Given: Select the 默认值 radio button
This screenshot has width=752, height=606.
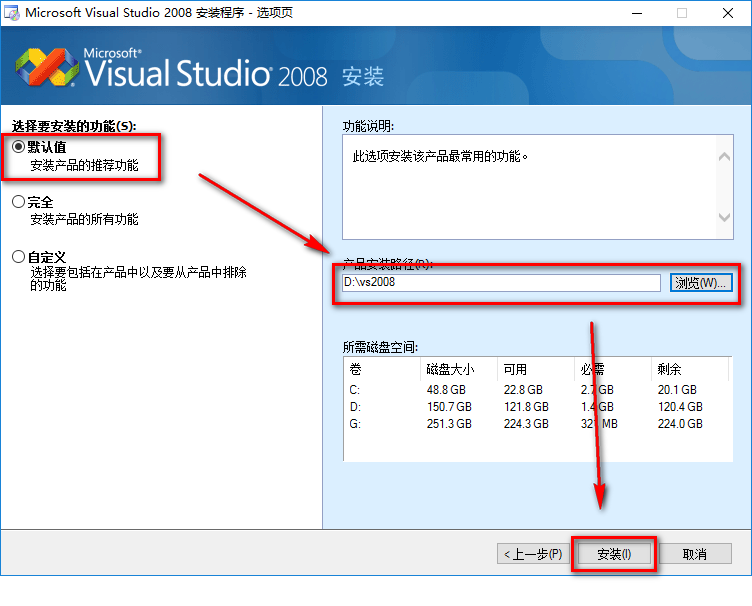Looking at the screenshot, I should click(x=18, y=147).
